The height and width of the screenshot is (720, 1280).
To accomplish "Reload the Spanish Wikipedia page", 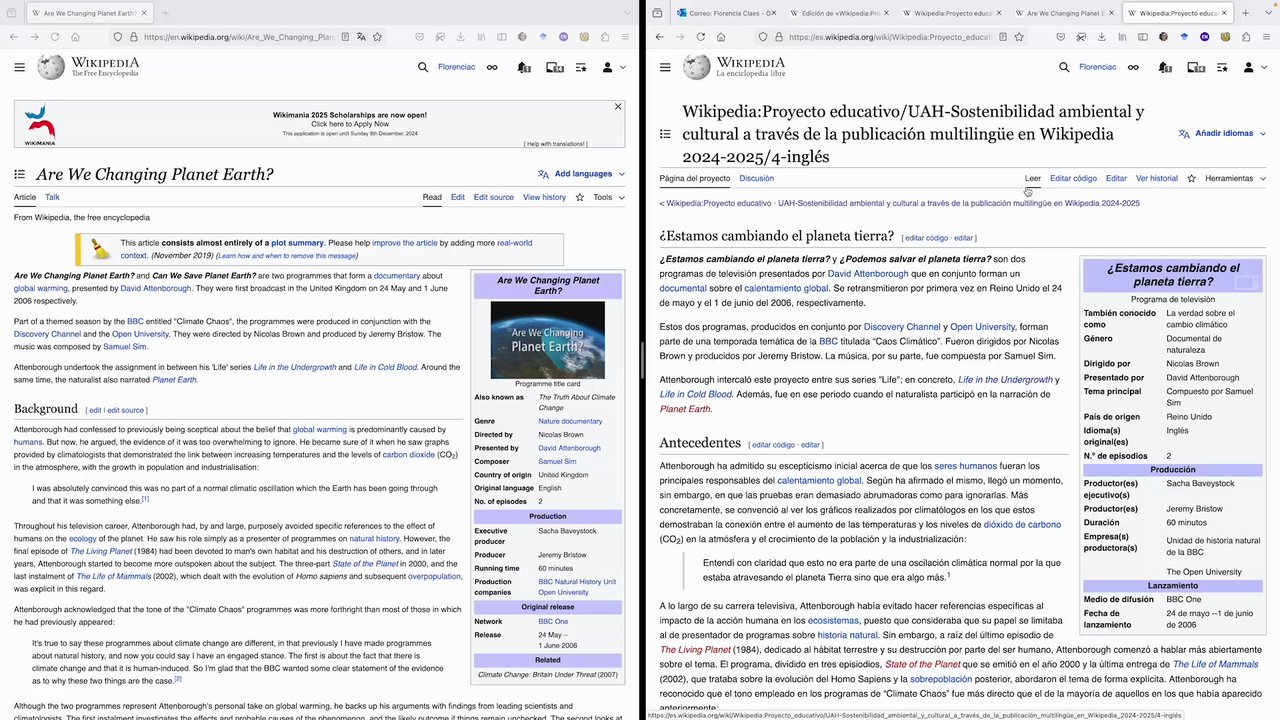I will [700, 37].
